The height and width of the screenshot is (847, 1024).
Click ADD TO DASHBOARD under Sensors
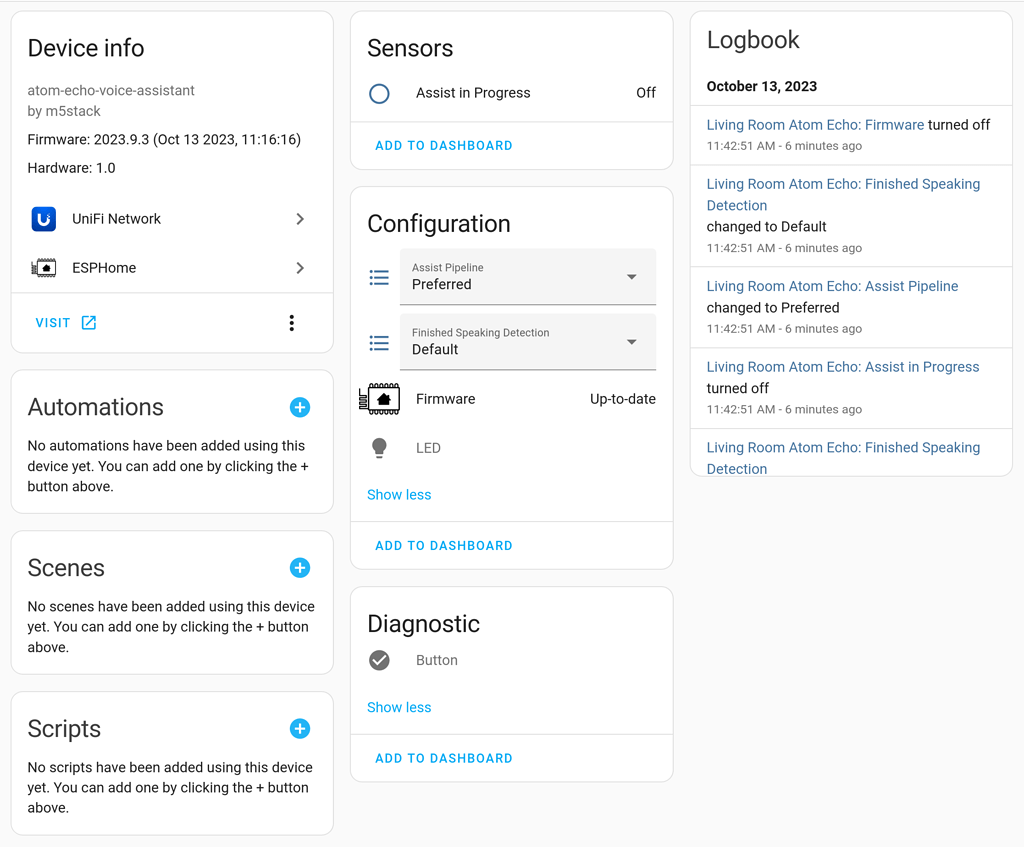[x=443, y=145]
